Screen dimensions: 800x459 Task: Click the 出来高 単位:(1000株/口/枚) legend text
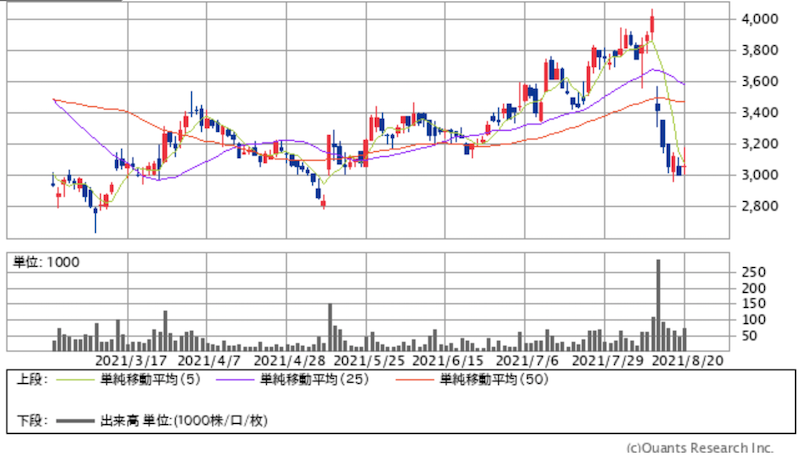coord(184,421)
